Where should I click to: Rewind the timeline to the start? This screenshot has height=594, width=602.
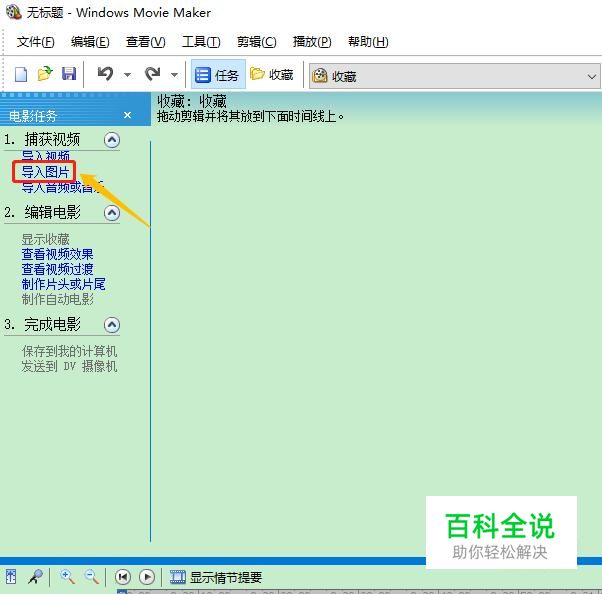point(123,577)
